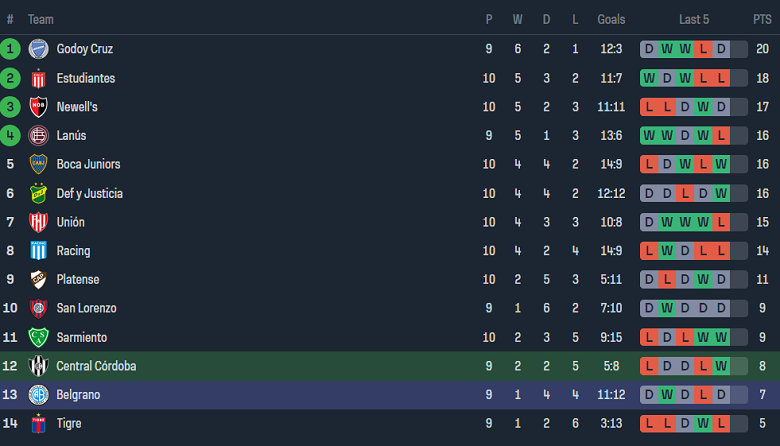Click the Godoy Cruz club crest

coord(38,49)
